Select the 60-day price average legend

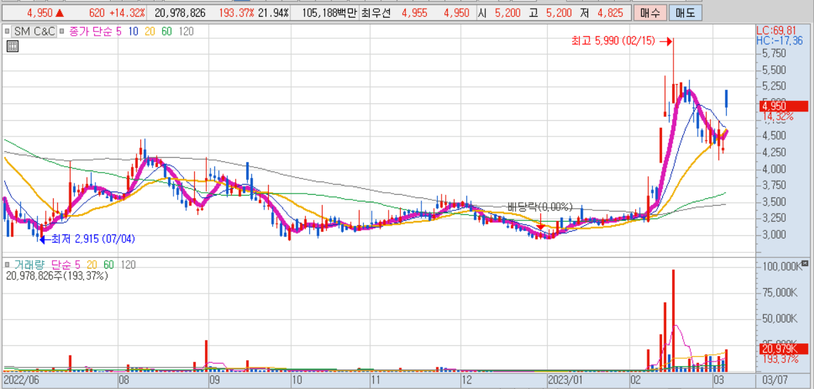pyautogui.click(x=167, y=32)
